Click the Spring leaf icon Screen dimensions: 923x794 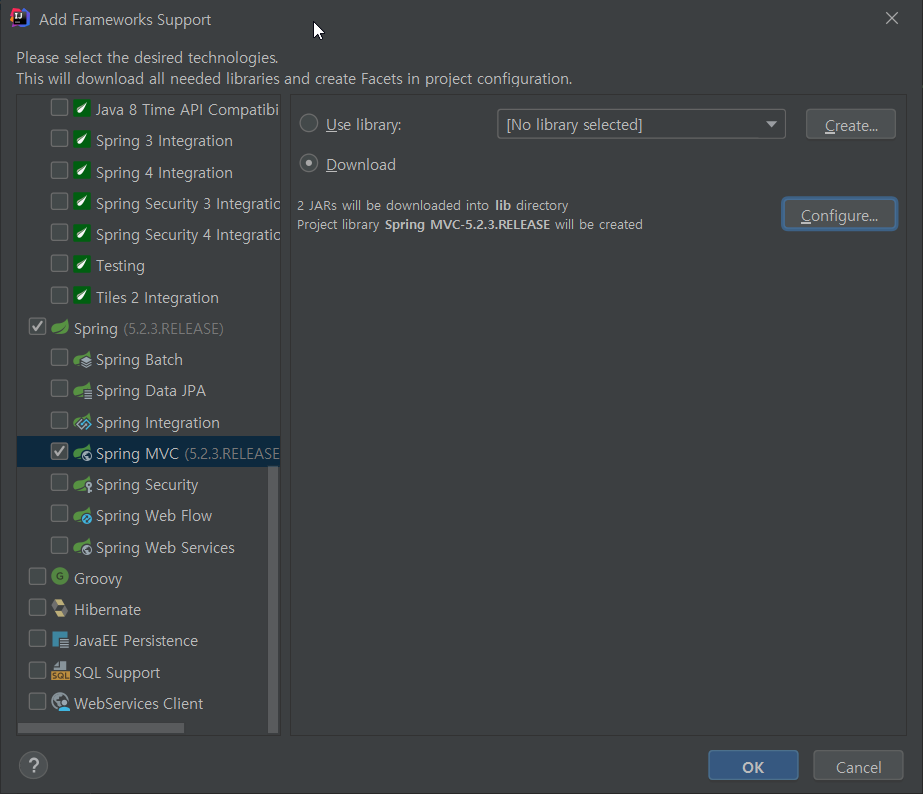(x=60, y=327)
